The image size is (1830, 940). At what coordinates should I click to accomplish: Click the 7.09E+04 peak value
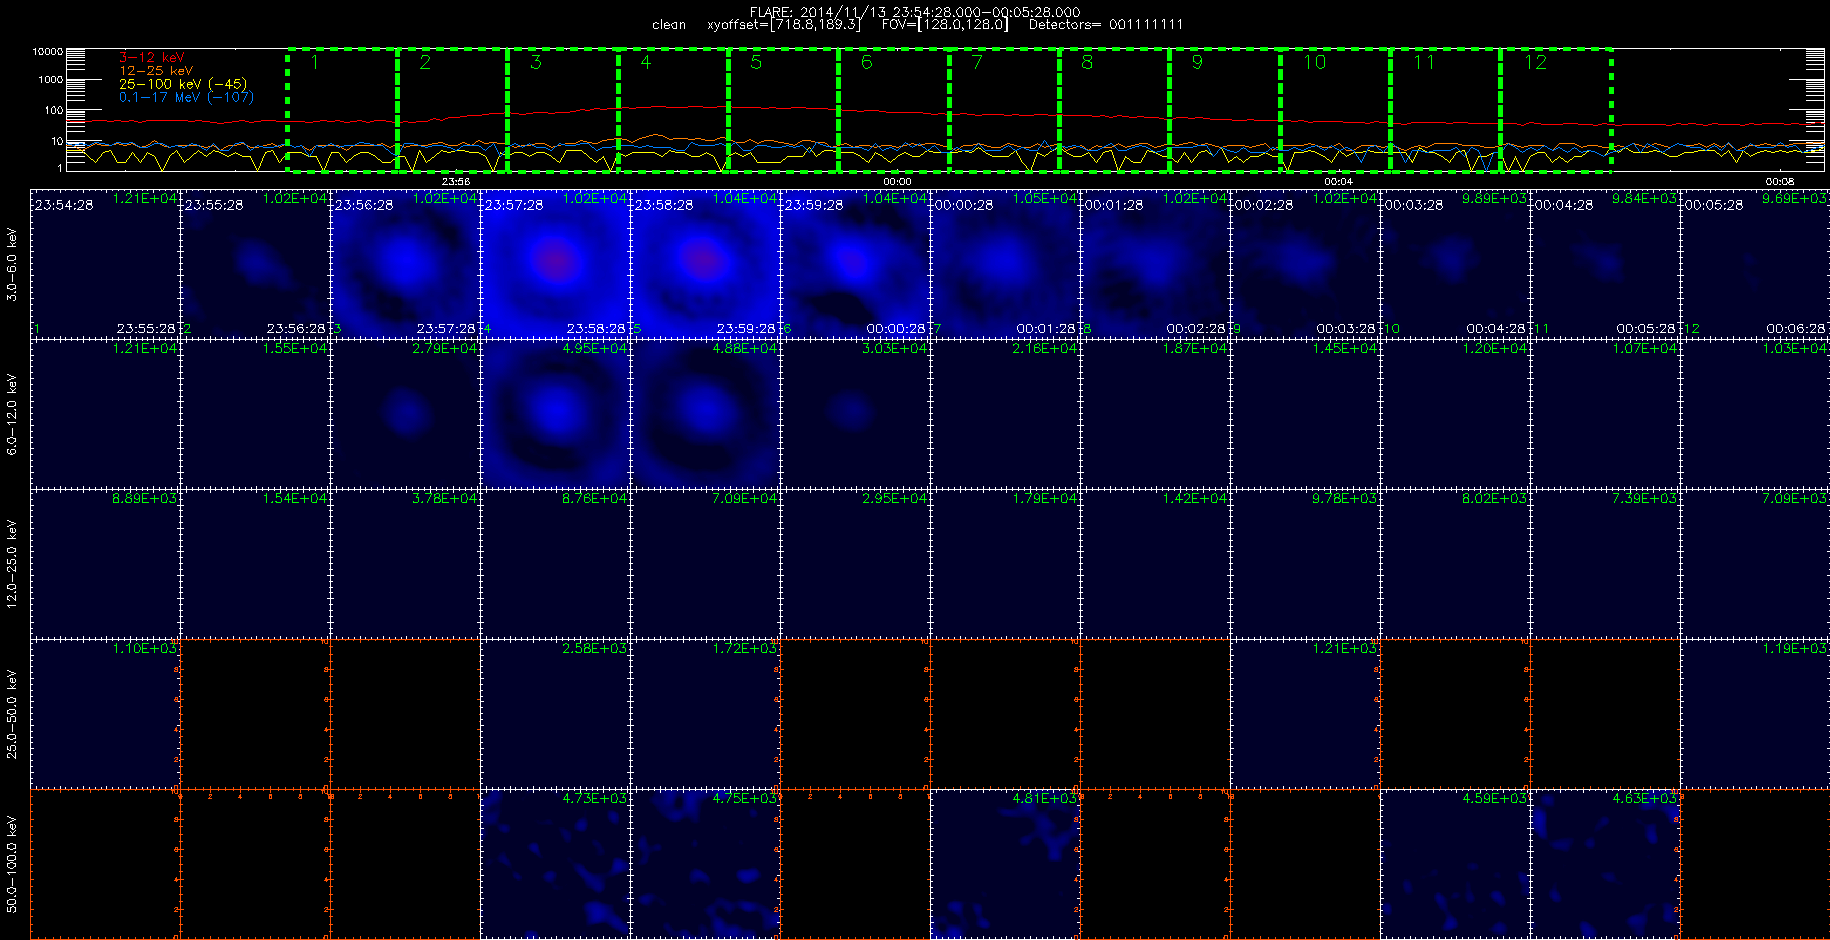point(745,498)
